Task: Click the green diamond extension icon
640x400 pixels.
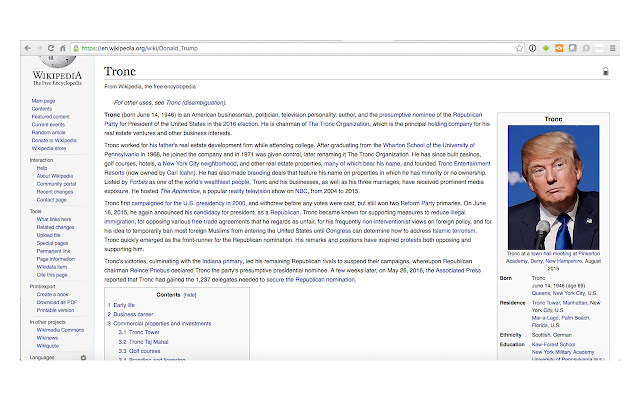Action: click(546, 48)
